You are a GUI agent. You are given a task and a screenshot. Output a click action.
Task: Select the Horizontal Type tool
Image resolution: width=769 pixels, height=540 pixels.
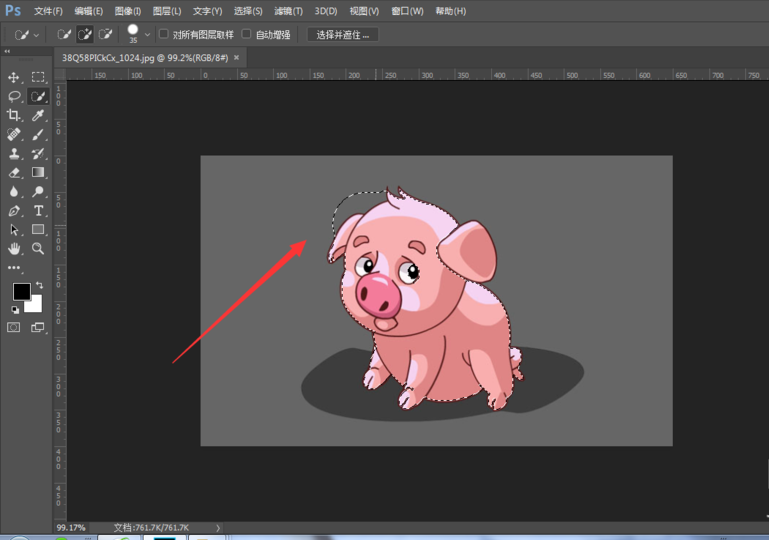coord(38,211)
